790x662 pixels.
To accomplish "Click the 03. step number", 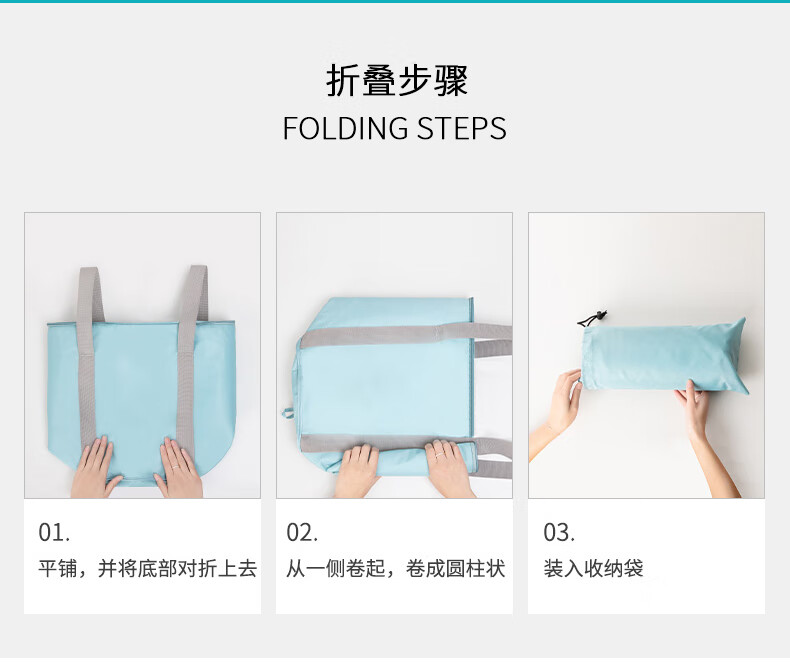I will (x=559, y=533).
